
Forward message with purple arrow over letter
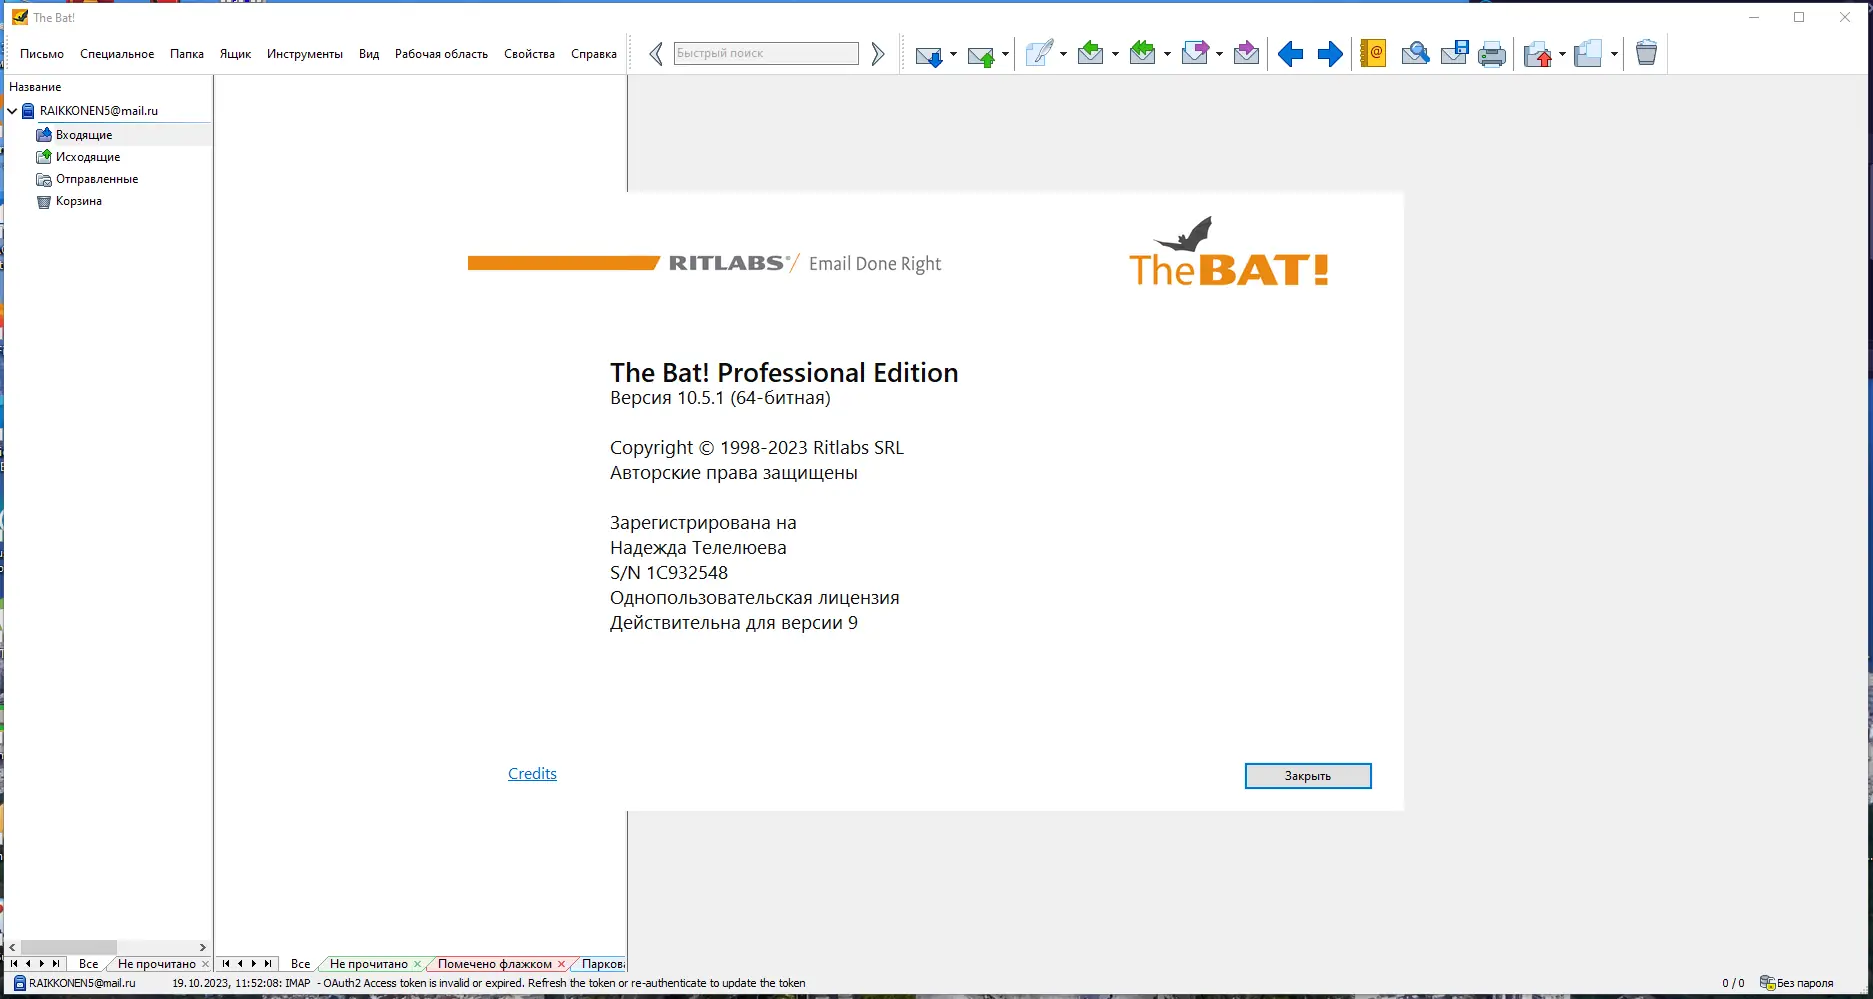click(x=1195, y=53)
